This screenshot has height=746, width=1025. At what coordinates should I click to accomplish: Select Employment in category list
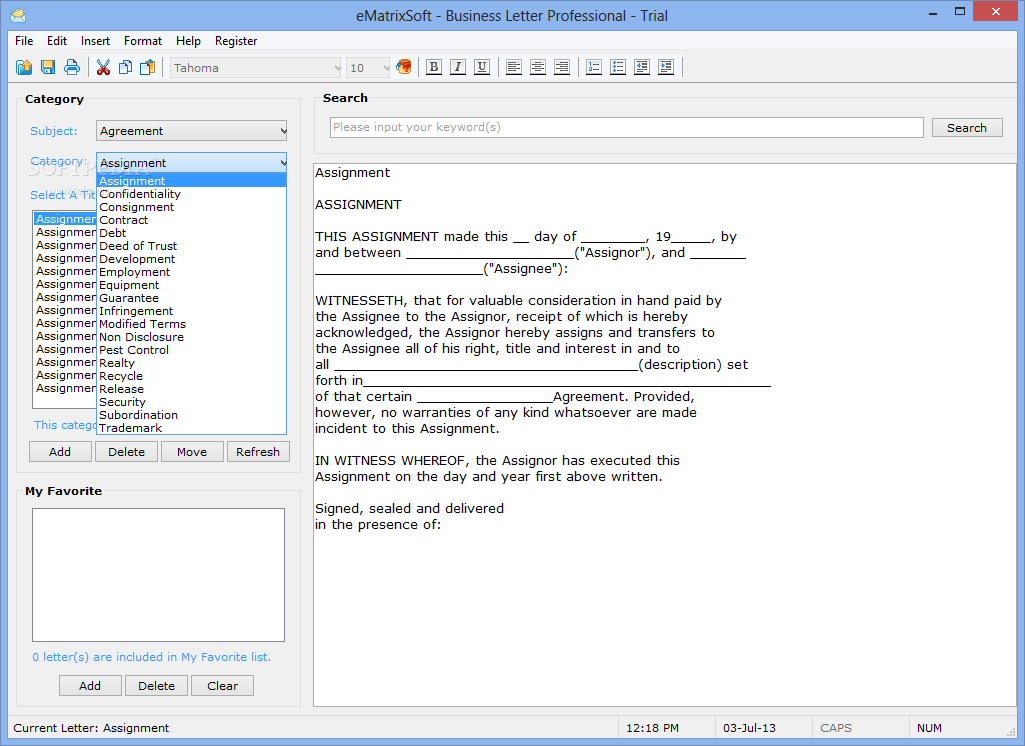pyautogui.click(x=192, y=272)
